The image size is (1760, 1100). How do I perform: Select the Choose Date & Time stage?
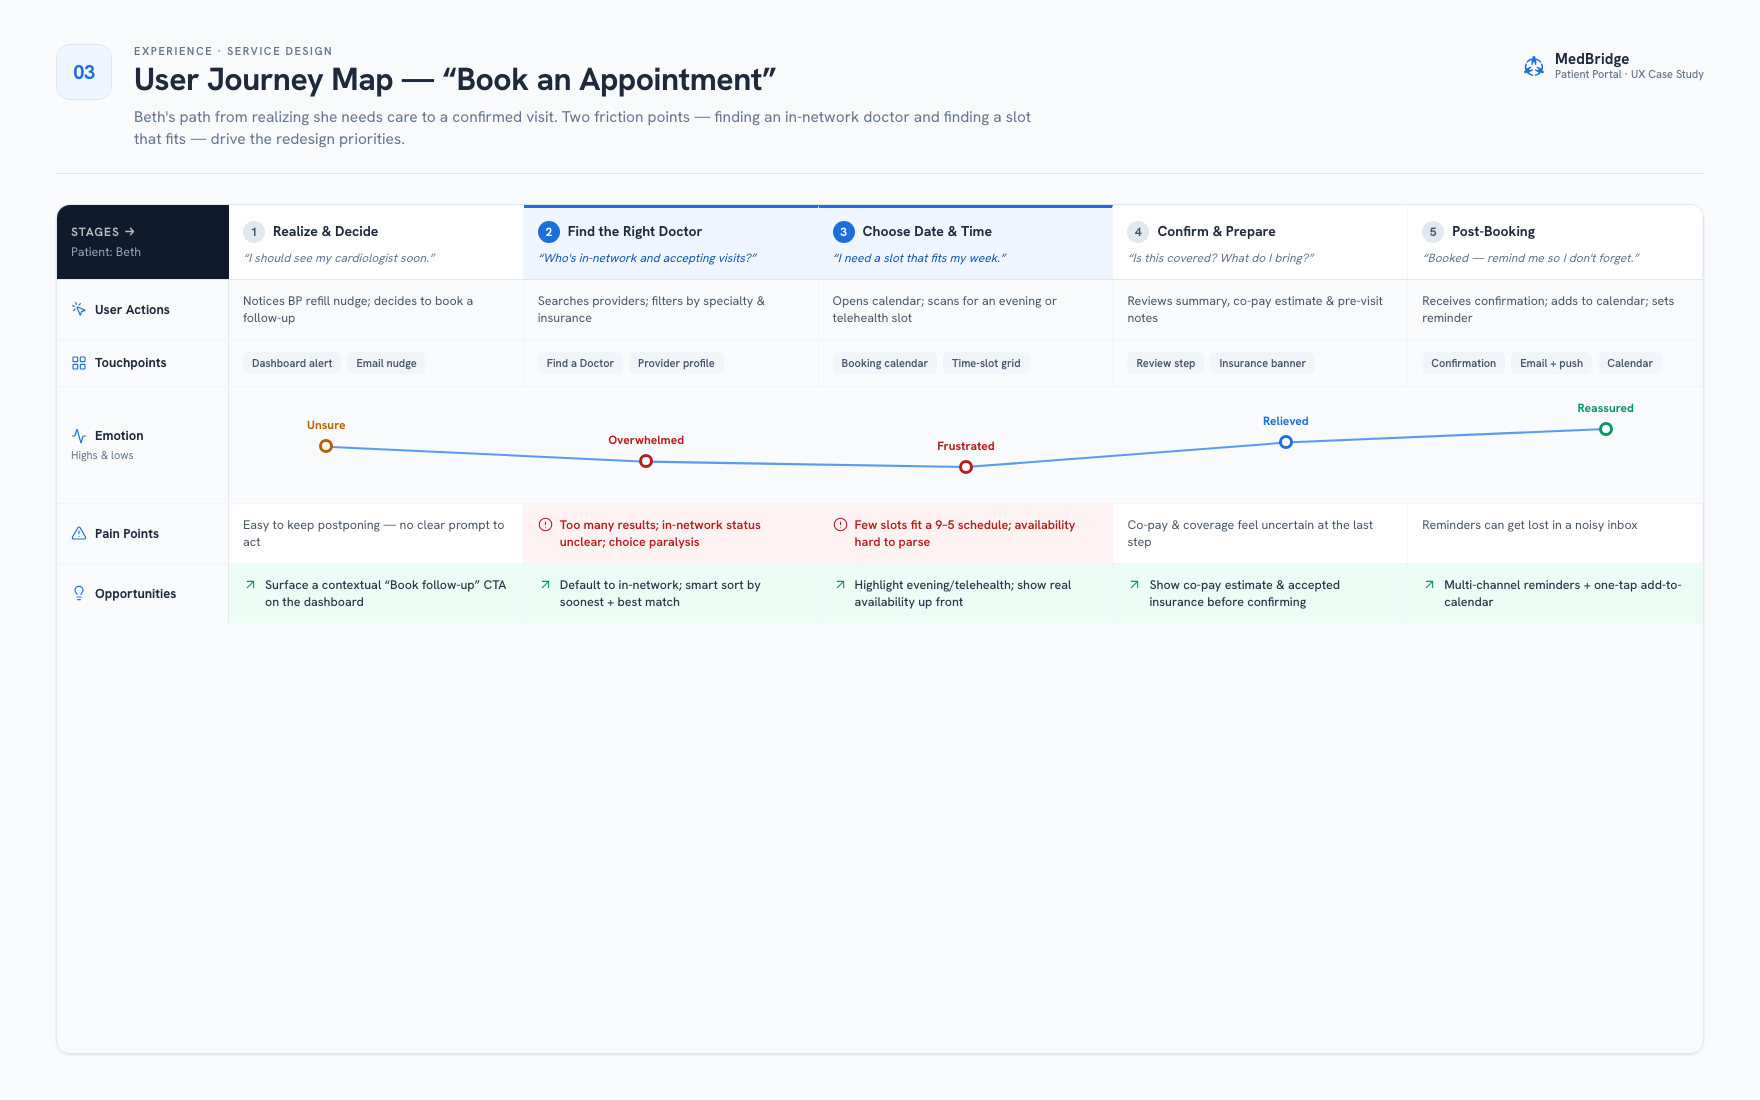click(965, 242)
